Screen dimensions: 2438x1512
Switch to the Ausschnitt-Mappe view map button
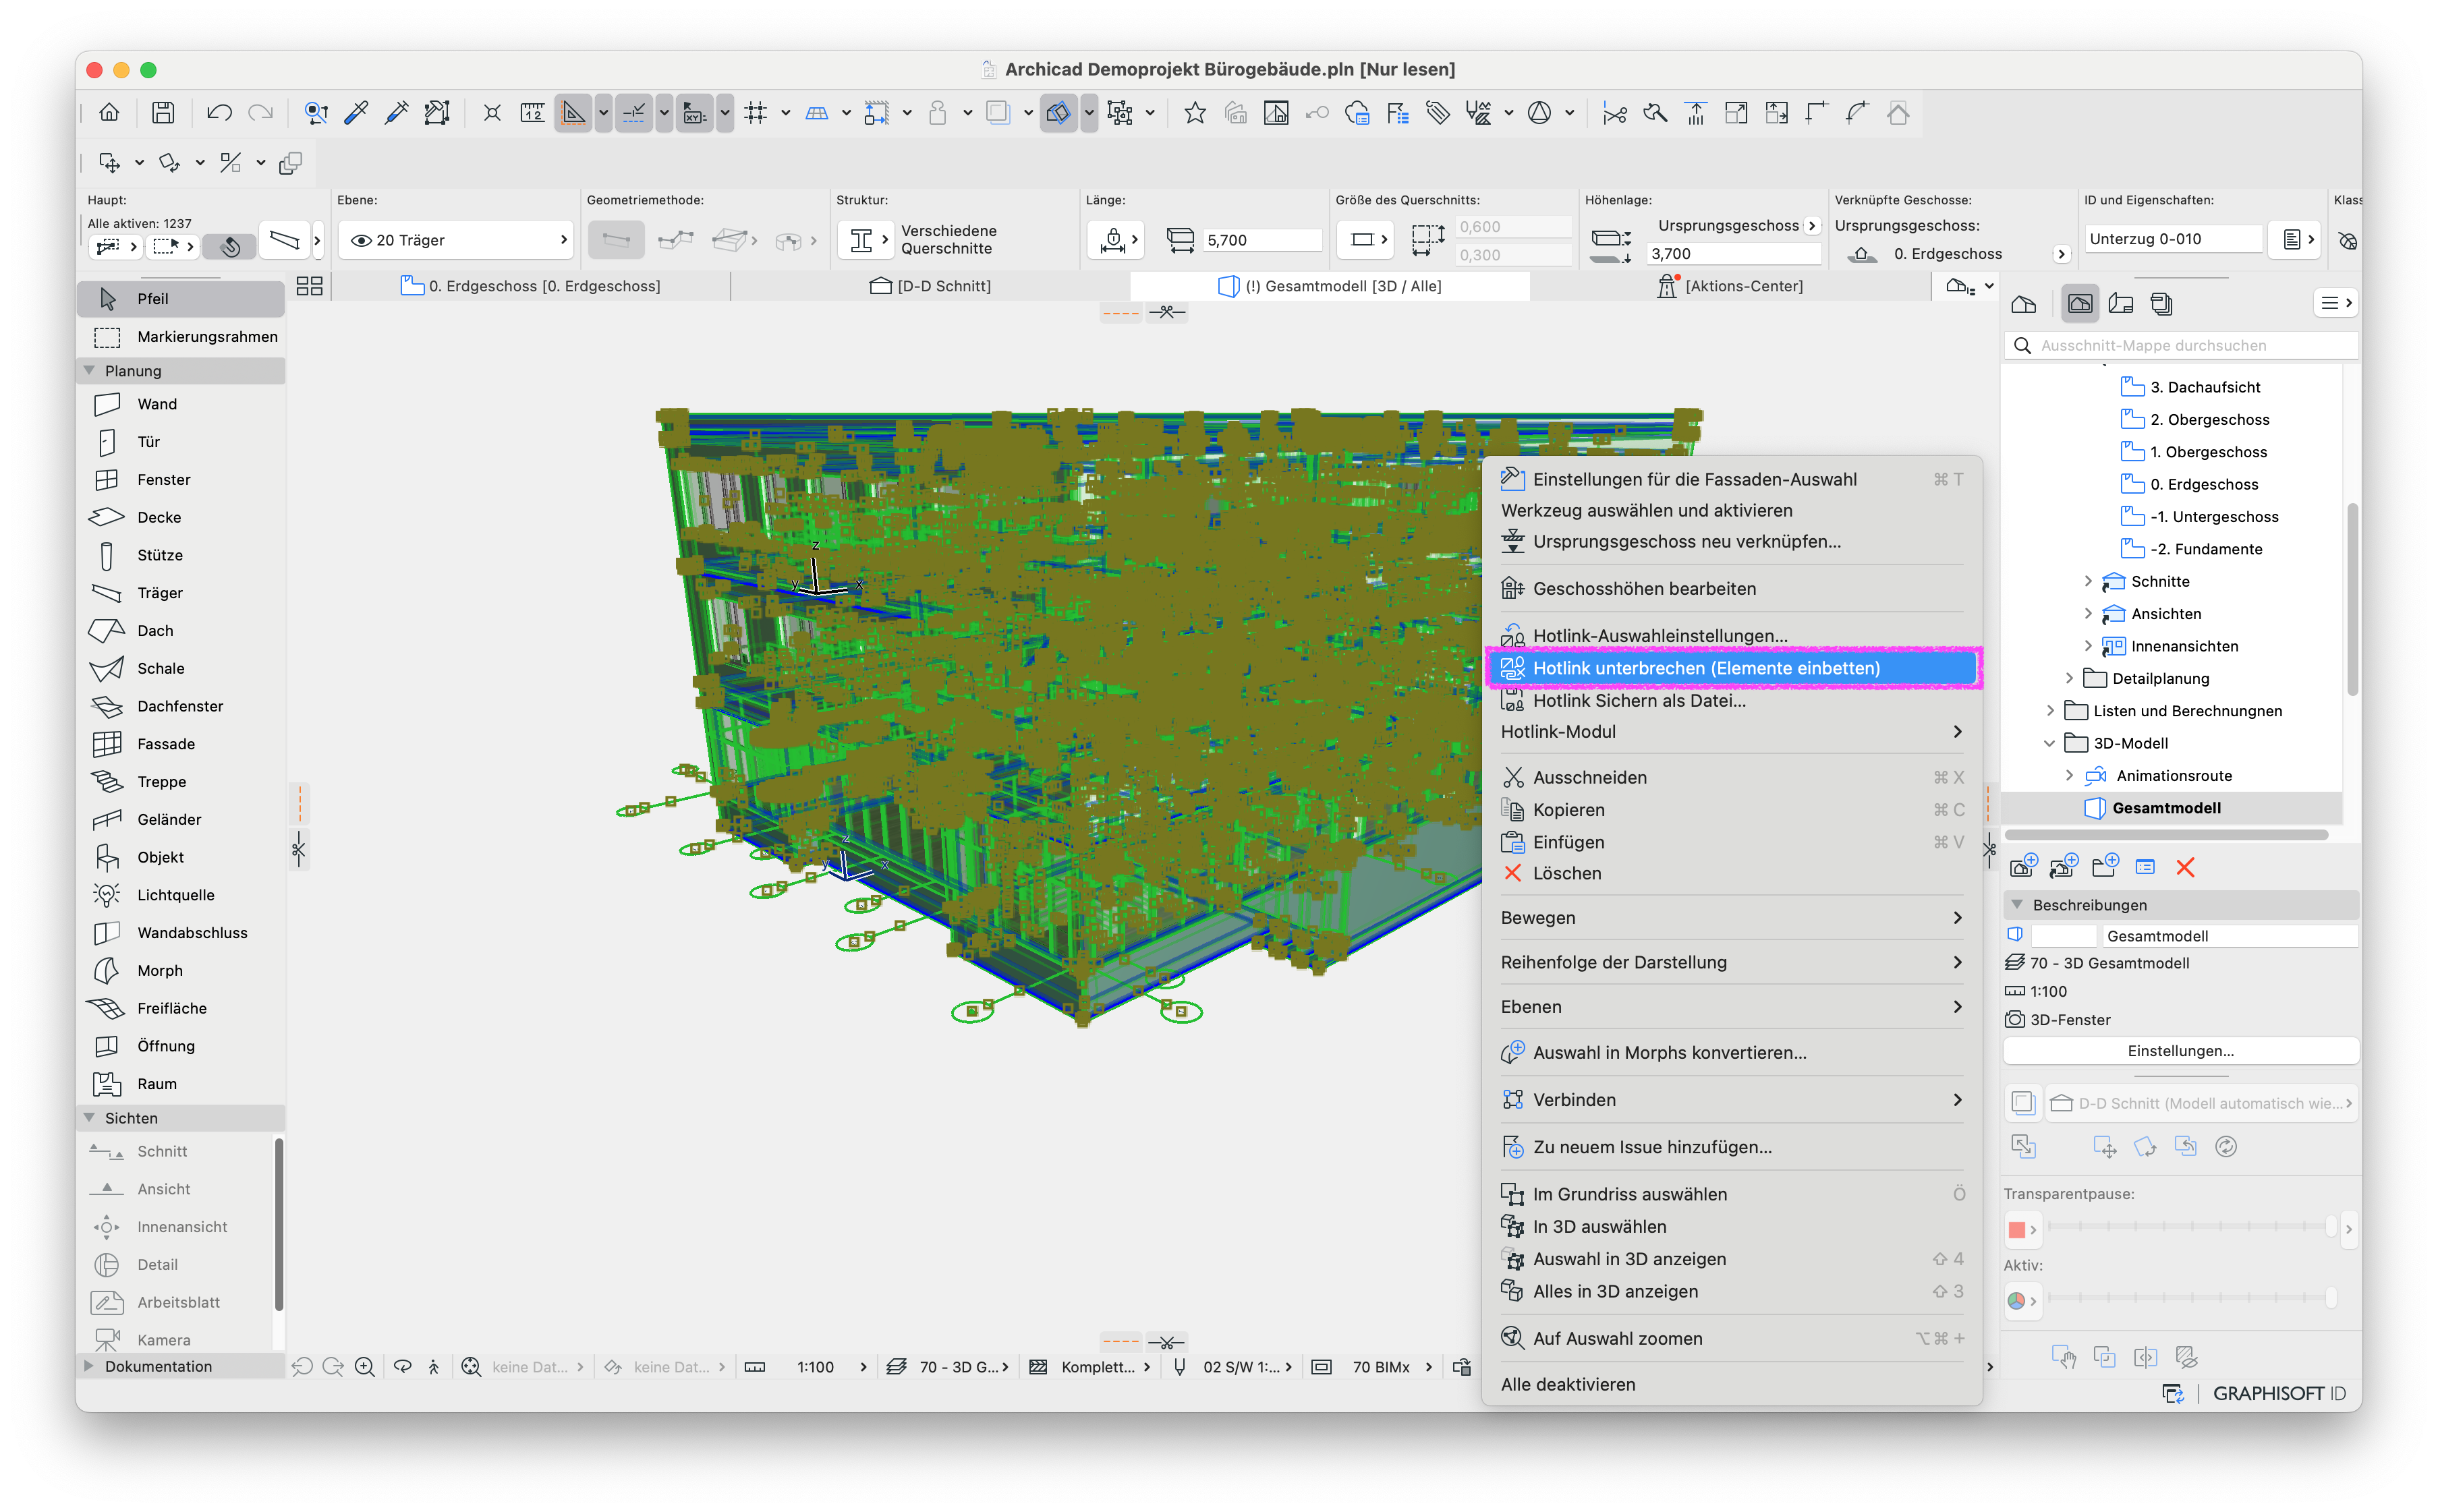[2080, 304]
